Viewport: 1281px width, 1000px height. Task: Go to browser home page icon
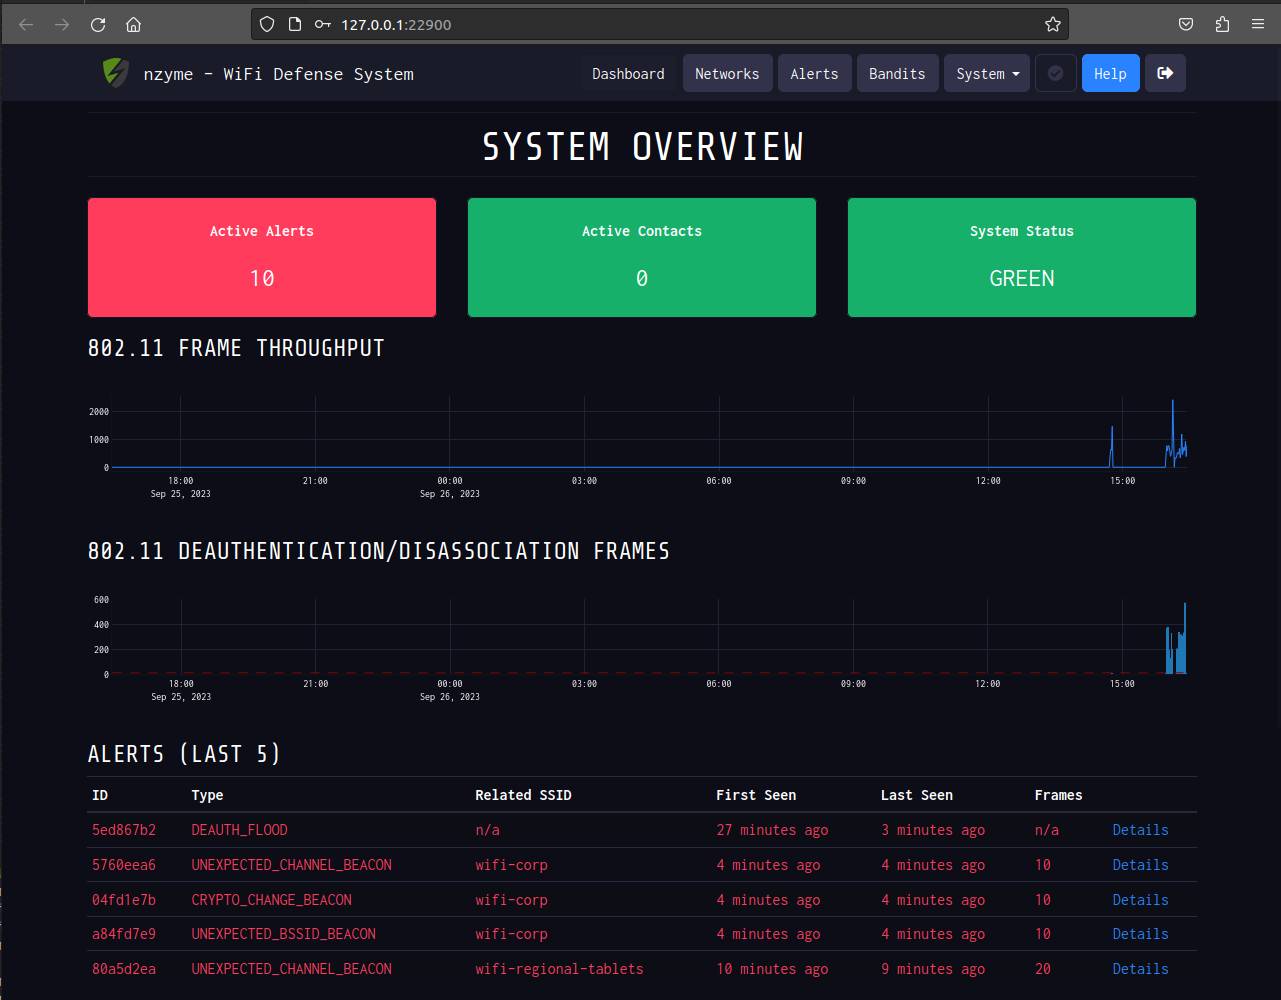[x=133, y=24]
